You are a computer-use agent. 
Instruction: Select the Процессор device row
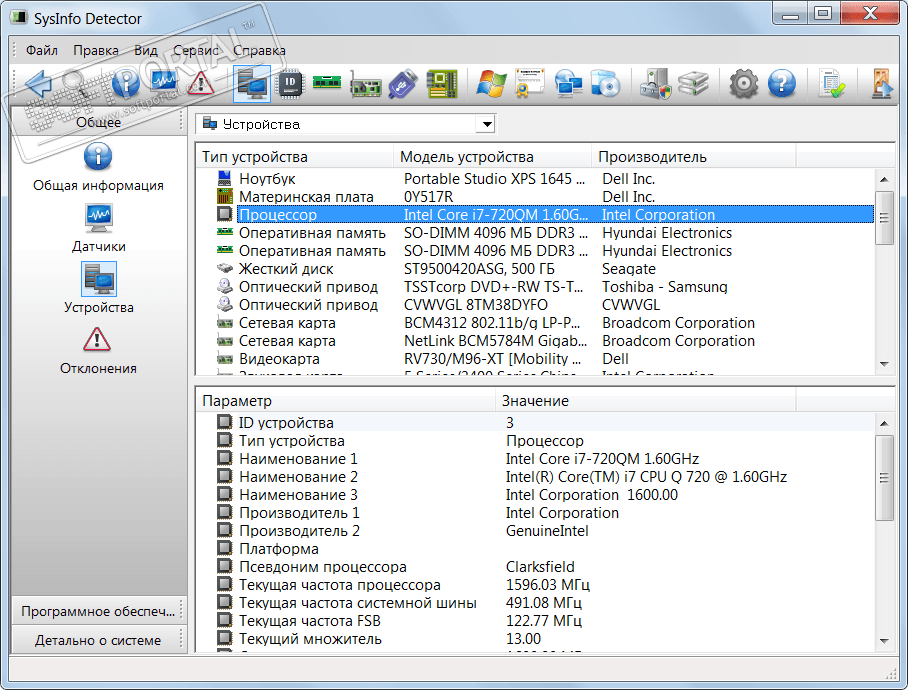(x=536, y=215)
